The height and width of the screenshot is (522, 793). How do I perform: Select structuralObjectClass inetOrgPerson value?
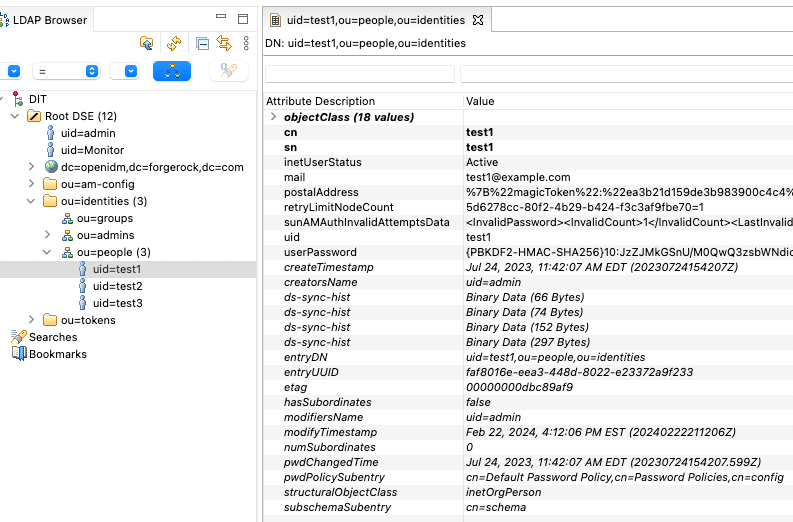tap(503, 492)
